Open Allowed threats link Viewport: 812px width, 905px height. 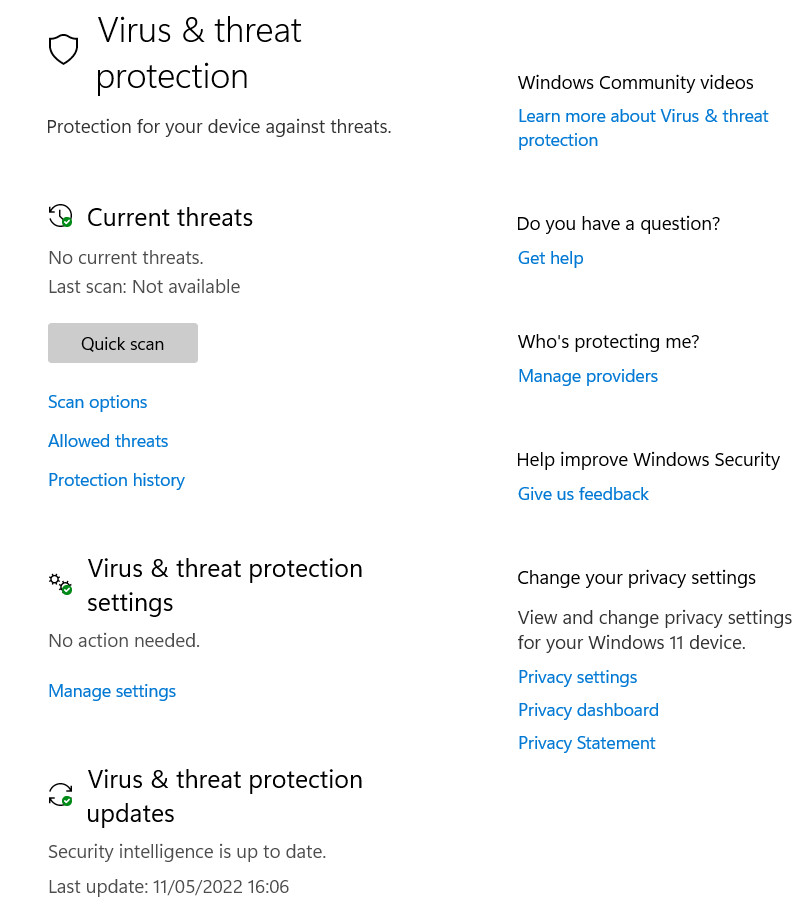108,441
